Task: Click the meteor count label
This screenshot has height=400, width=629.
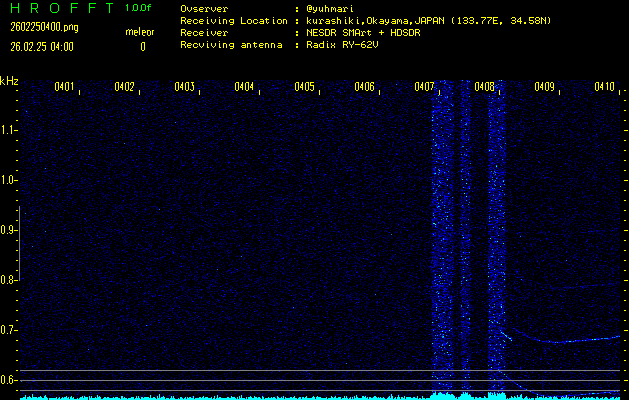Action: pyautogui.click(x=139, y=31)
